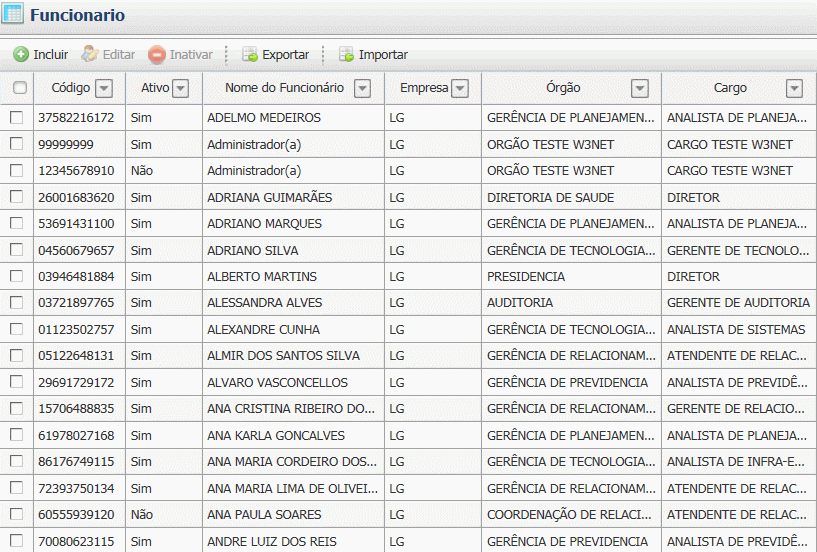Select the ADRIANA GUIMARÃES name cell
The height and width of the screenshot is (552, 817).
coord(269,197)
